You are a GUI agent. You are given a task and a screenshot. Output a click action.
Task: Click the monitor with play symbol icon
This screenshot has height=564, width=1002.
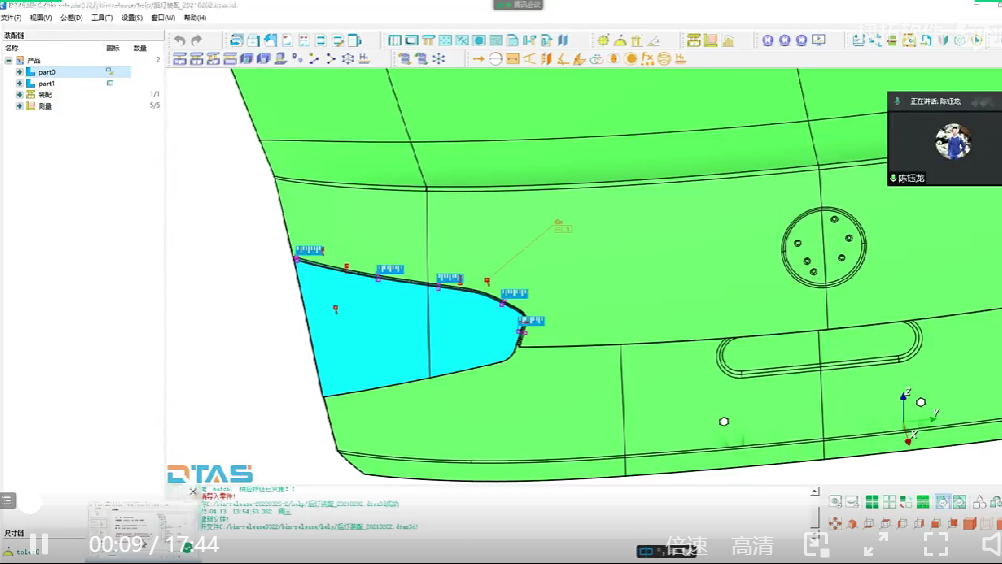[819, 40]
